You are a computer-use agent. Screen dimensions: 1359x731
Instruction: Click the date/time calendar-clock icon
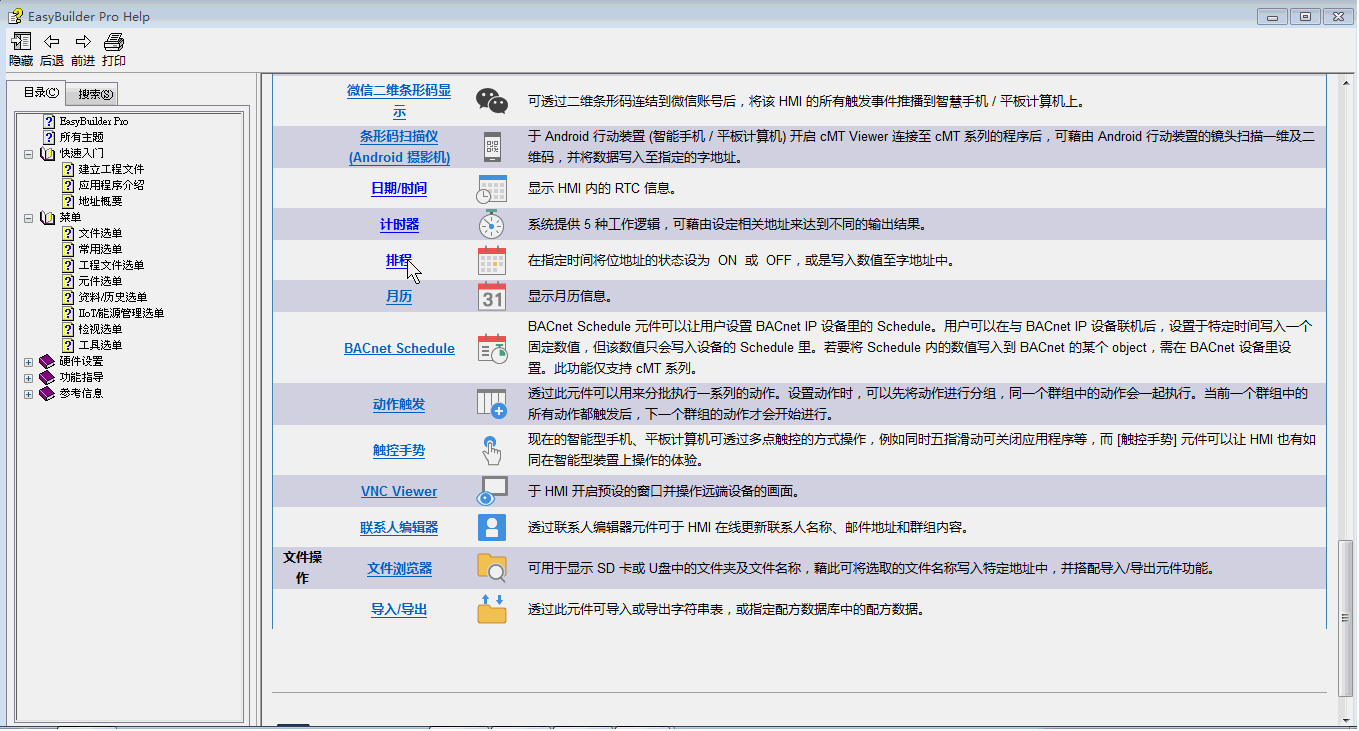click(x=492, y=188)
